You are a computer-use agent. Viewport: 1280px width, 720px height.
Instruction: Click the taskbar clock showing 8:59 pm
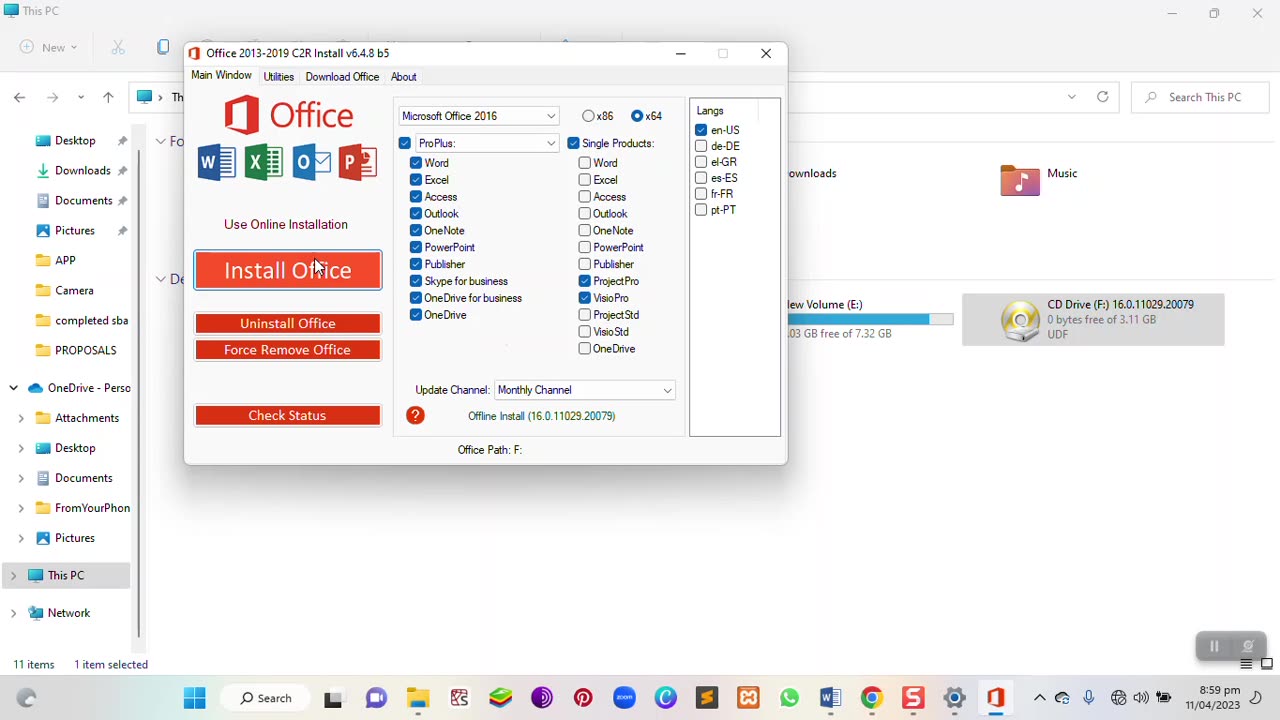(x=1212, y=698)
